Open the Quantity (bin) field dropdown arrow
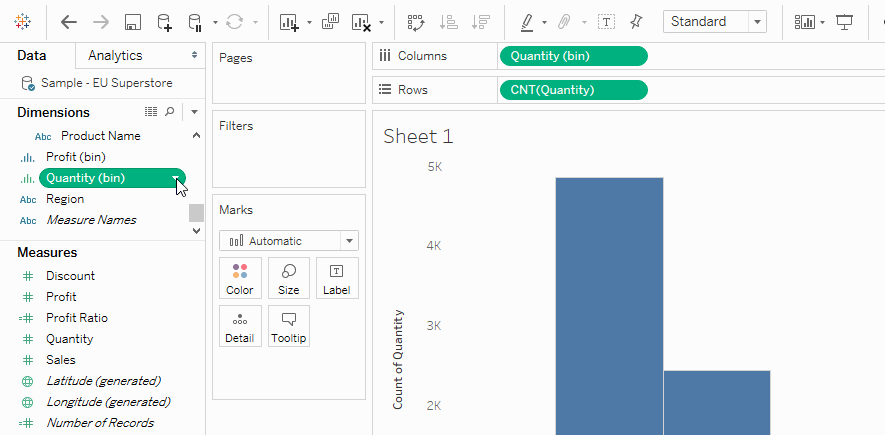The width and height of the screenshot is (885, 435). tap(176, 178)
